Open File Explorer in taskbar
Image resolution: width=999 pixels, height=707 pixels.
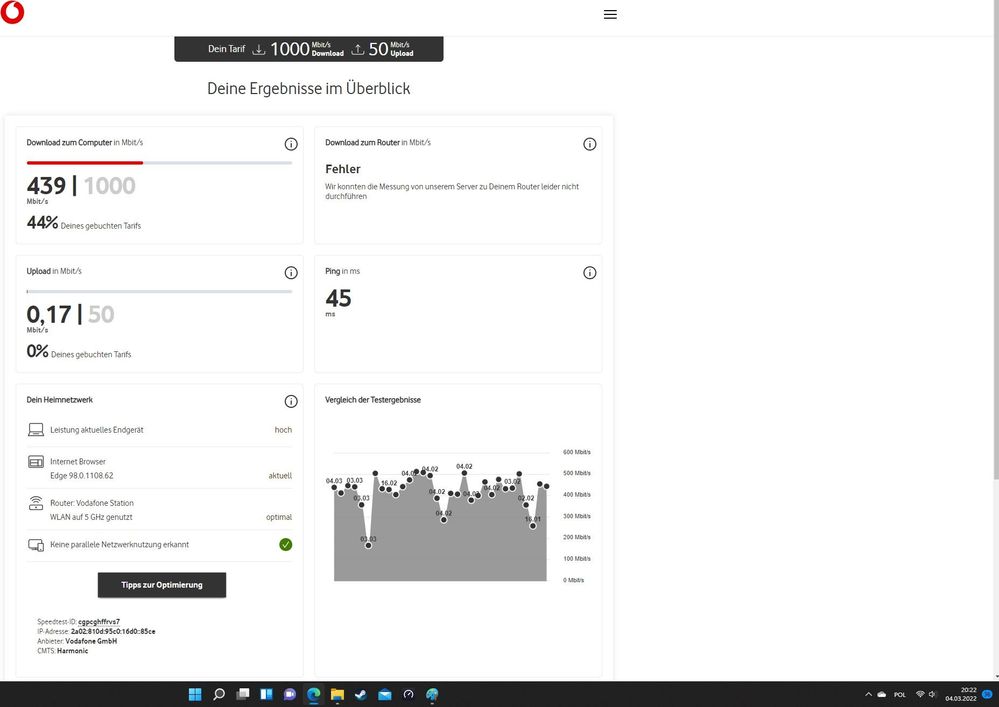[337, 694]
